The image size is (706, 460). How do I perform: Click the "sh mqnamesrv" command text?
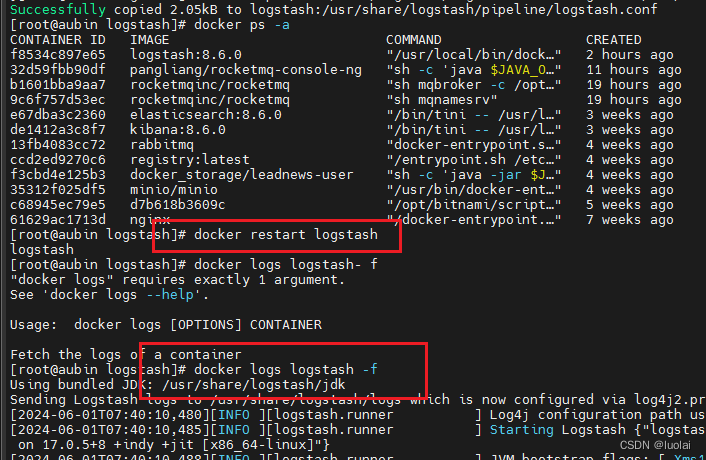[x=442, y=100]
